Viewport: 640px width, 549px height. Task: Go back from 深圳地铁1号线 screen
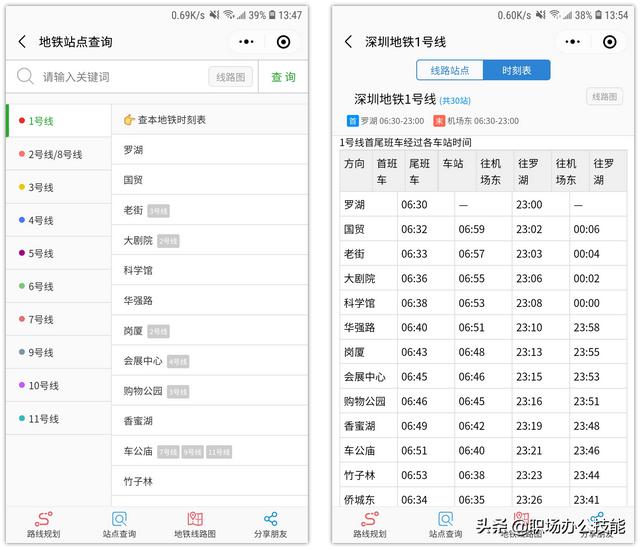(x=348, y=42)
